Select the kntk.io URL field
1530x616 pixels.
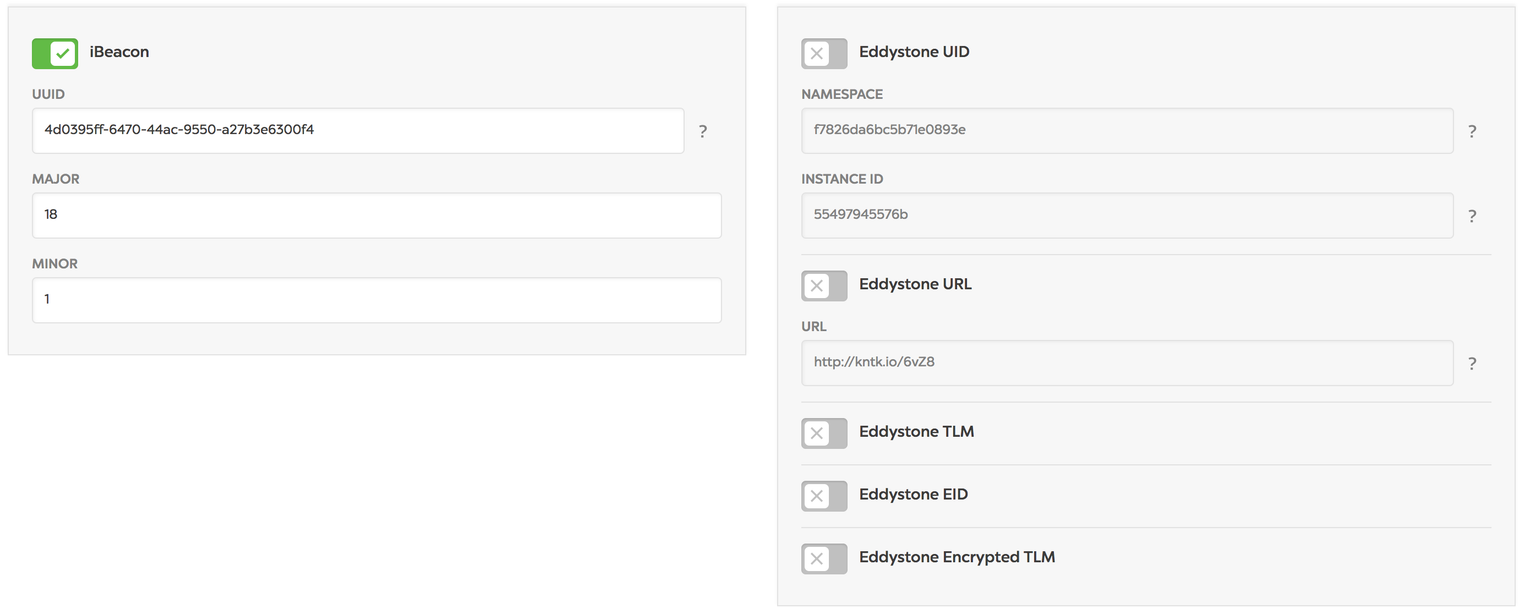tap(1127, 363)
